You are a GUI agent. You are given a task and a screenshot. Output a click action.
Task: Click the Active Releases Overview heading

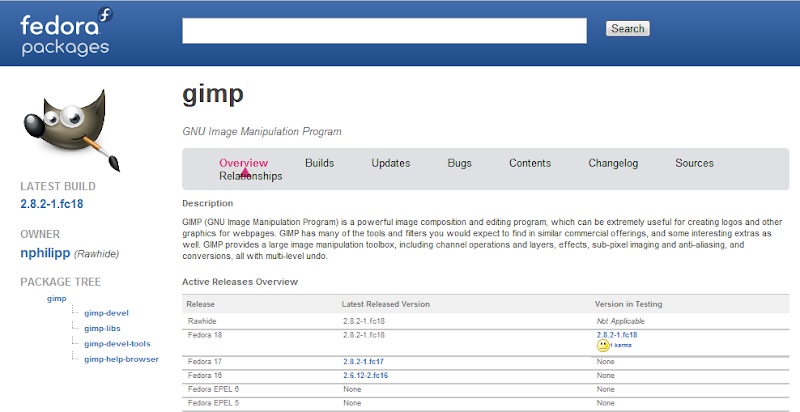click(240, 282)
